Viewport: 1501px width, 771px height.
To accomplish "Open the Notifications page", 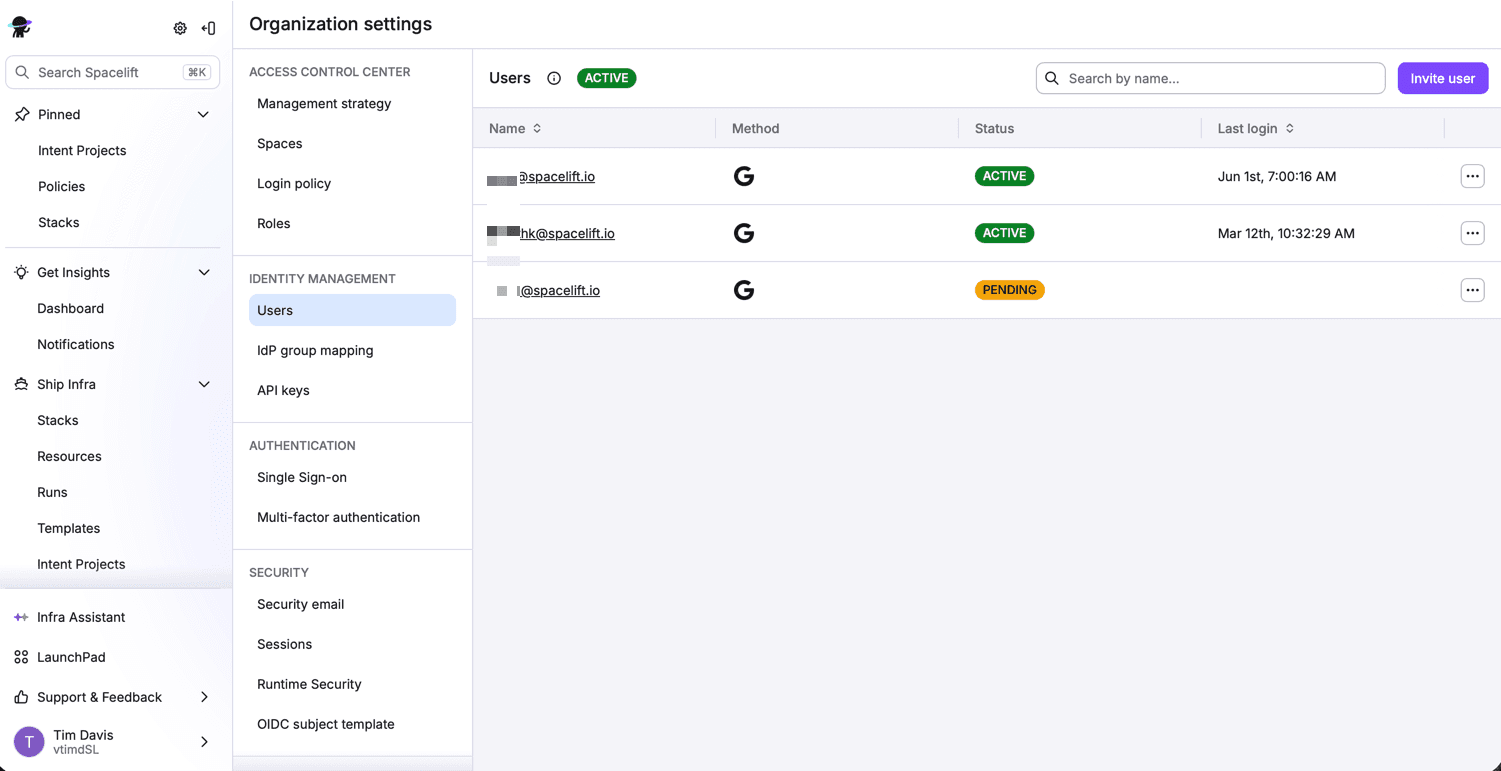I will [x=75, y=344].
